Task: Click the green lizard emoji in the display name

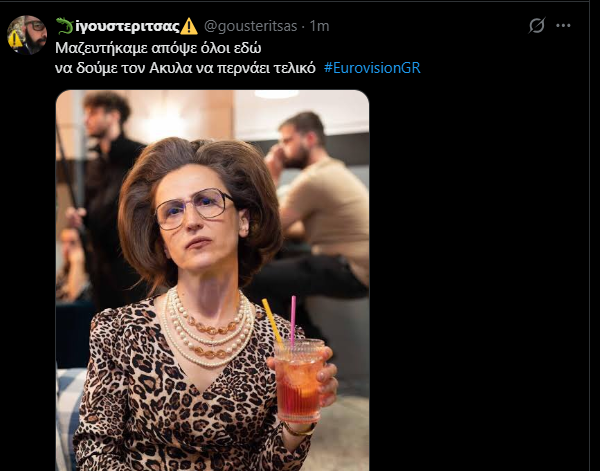Action: coord(65,25)
